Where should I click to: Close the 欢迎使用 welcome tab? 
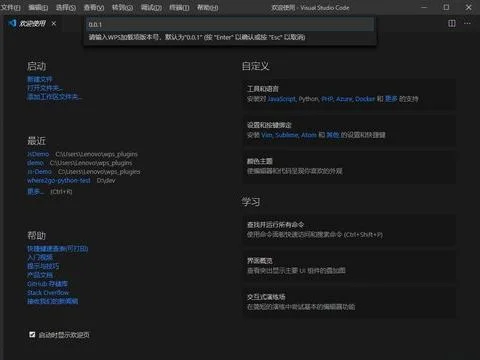(54, 23)
